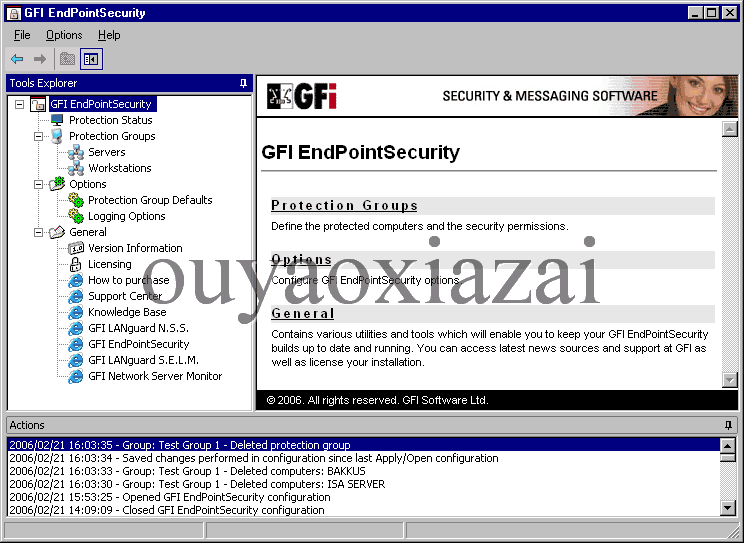Viewport: 744px width, 543px height.
Task: Click the Protection Group Defaults gears icon
Action: (x=76, y=200)
